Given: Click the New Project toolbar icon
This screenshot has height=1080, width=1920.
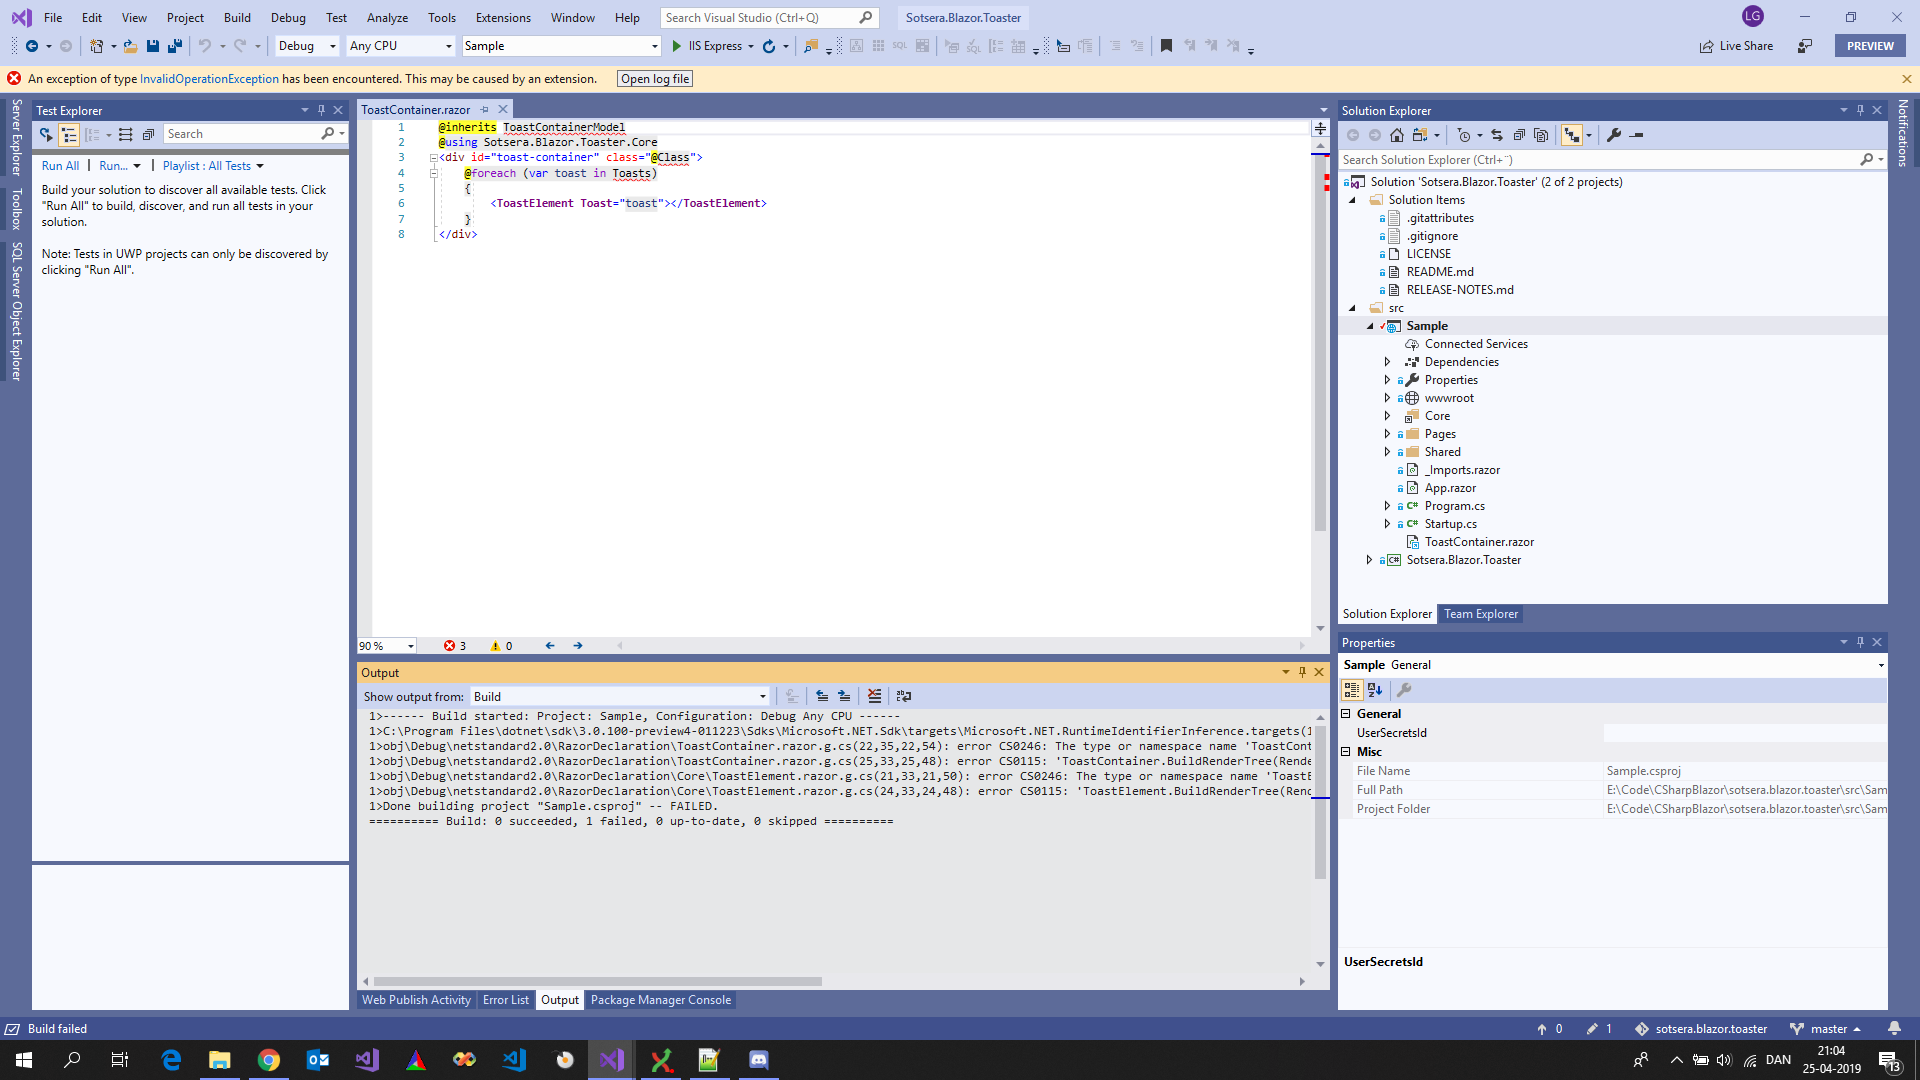Looking at the screenshot, I should [x=96, y=46].
